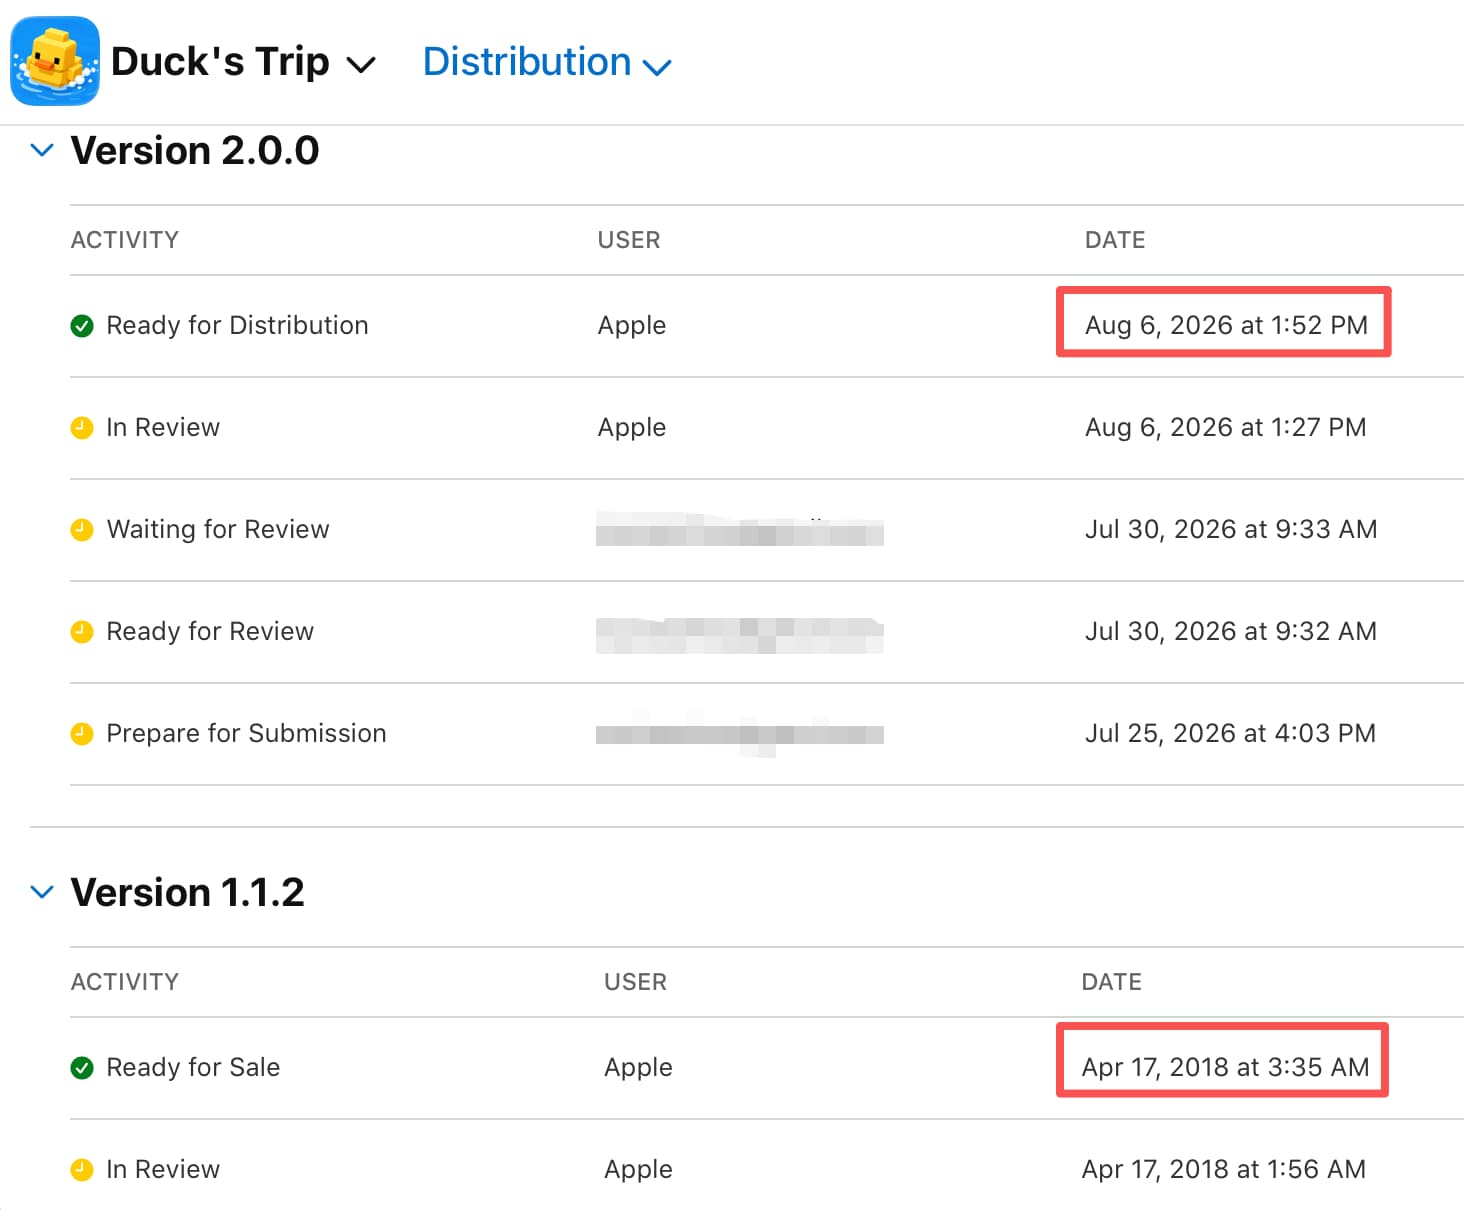Click the date Jul 30, 2026 at 9:33 AM

point(1231,529)
